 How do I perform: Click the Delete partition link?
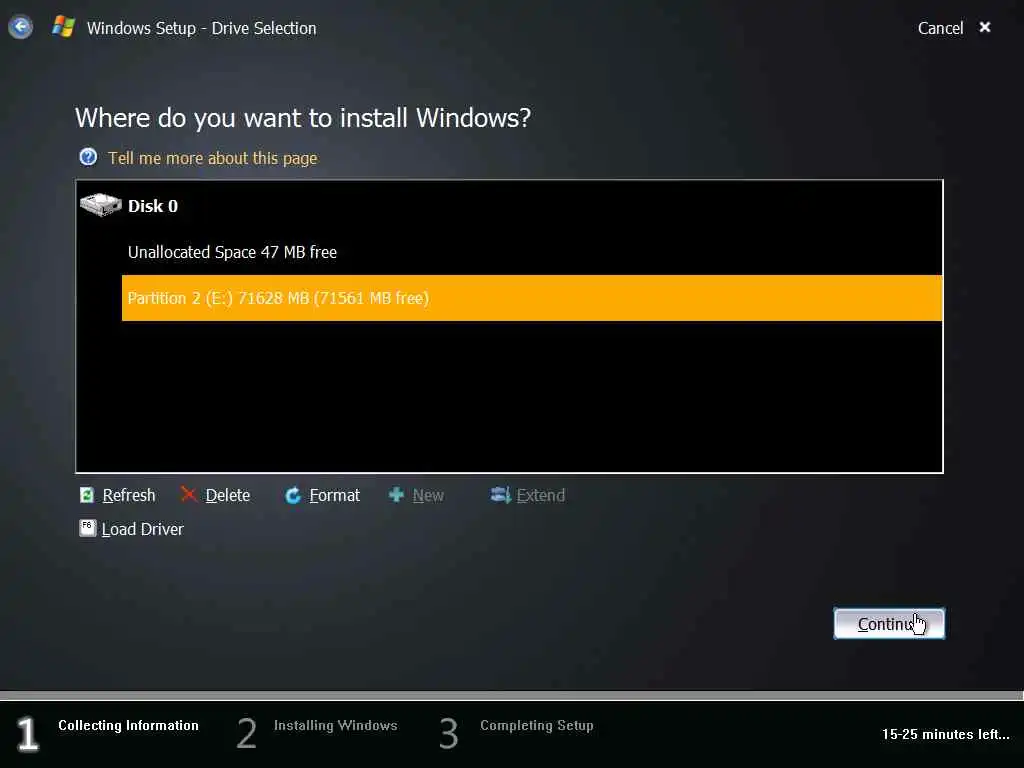[228, 496]
